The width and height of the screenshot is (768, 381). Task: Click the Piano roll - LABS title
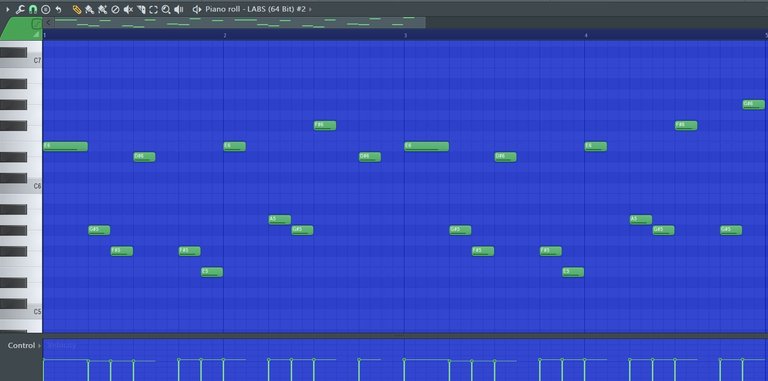tap(257, 9)
